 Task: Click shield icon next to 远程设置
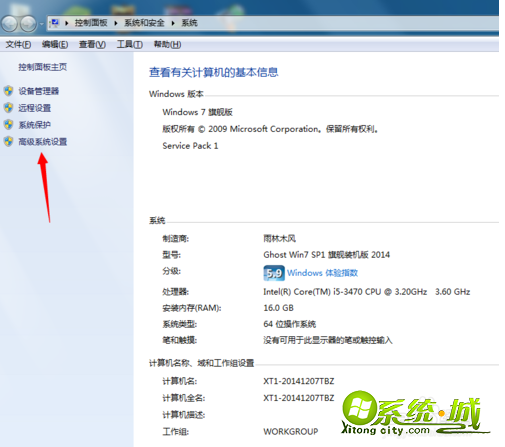tap(8, 108)
